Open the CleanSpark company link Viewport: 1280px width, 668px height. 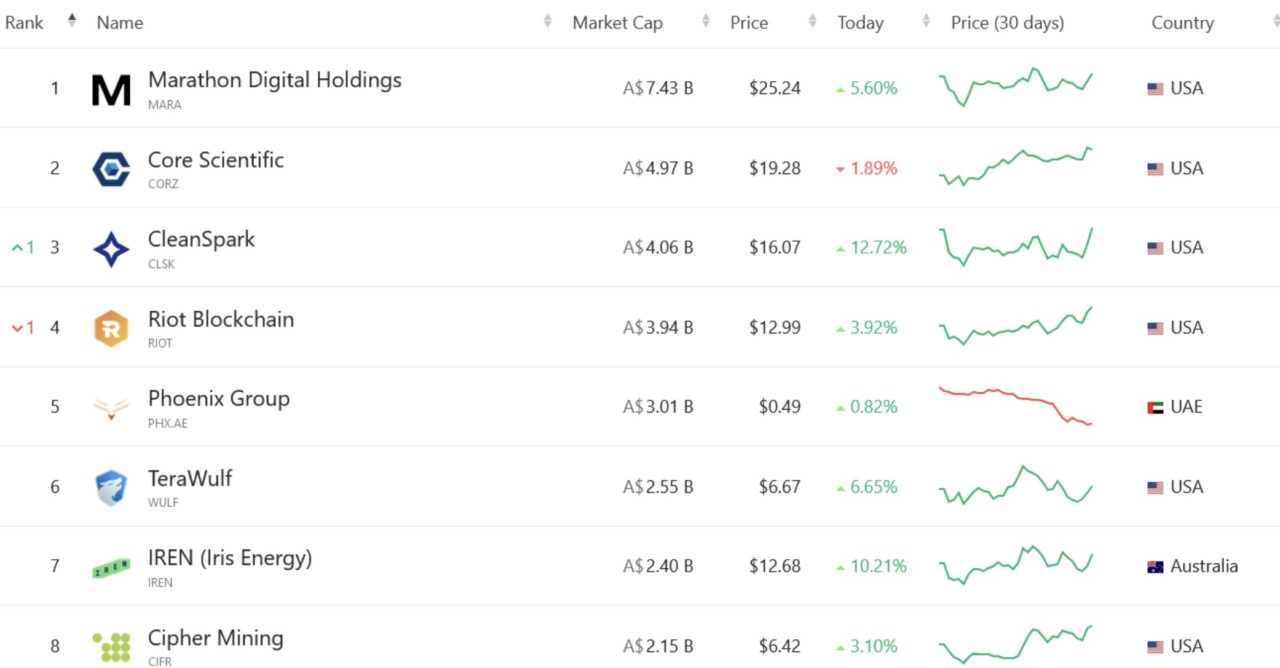(201, 239)
